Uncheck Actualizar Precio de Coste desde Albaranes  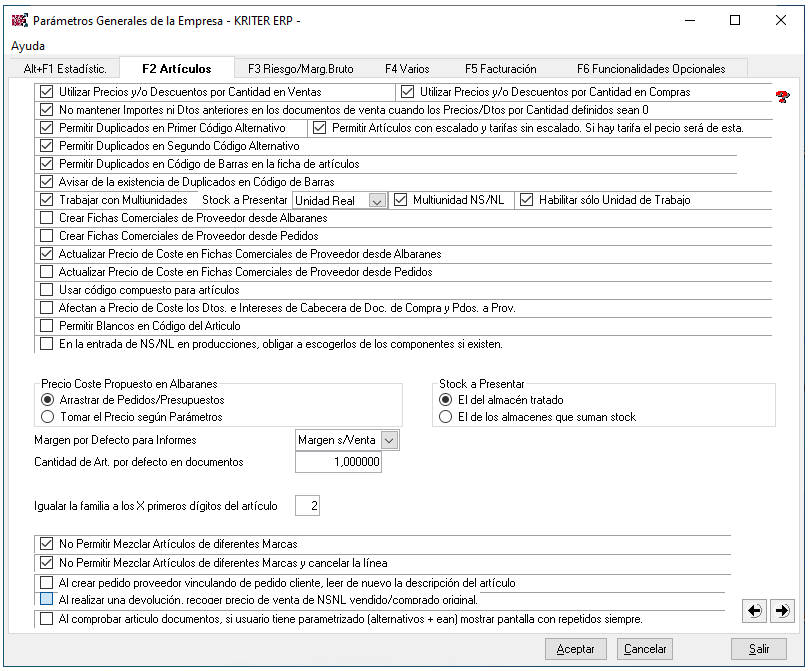pyautogui.click(x=47, y=254)
